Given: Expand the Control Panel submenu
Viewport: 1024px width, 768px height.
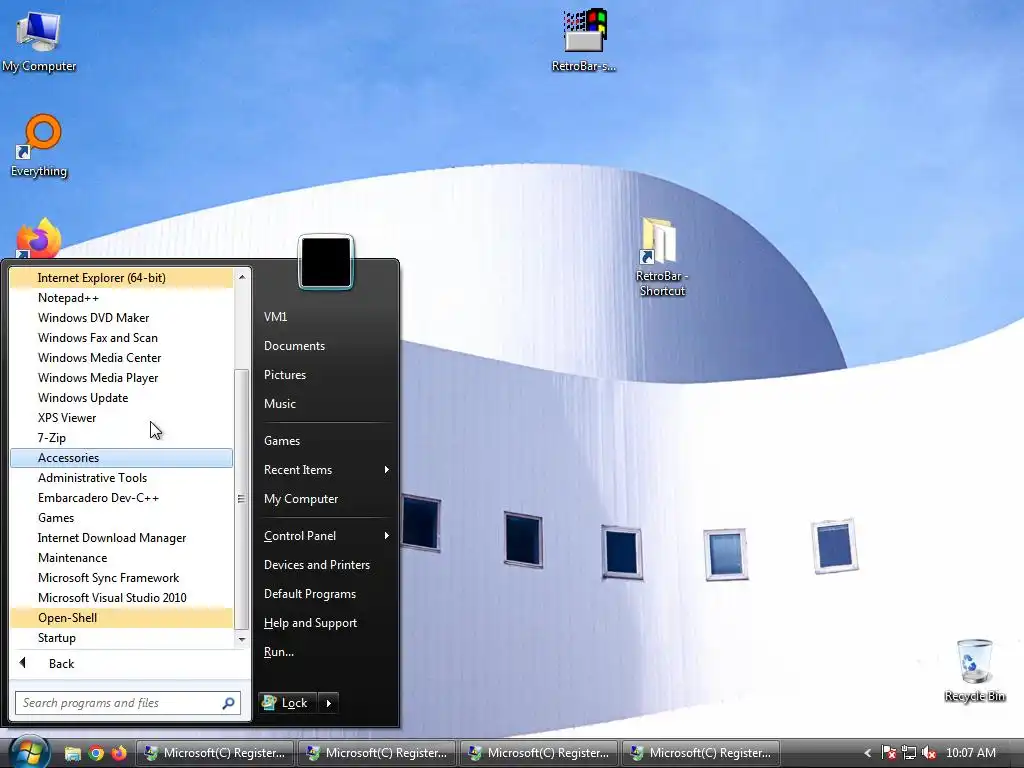Looking at the screenshot, I should 326,536.
